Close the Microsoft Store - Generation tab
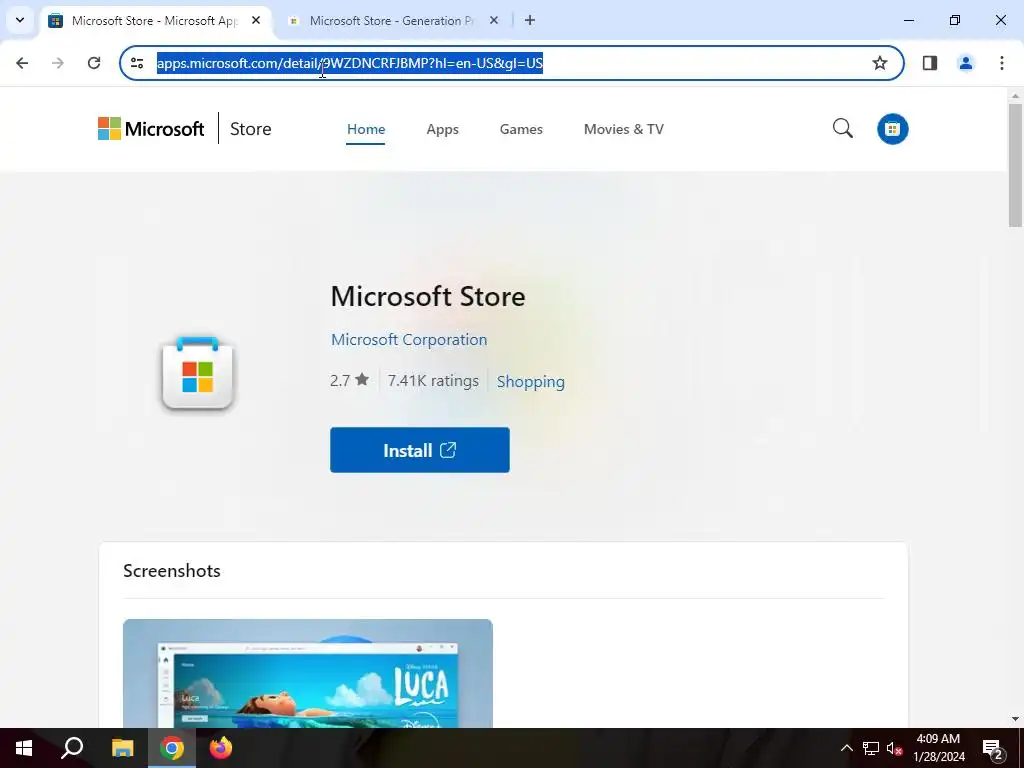This screenshot has width=1024, height=768. coord(494,20)
